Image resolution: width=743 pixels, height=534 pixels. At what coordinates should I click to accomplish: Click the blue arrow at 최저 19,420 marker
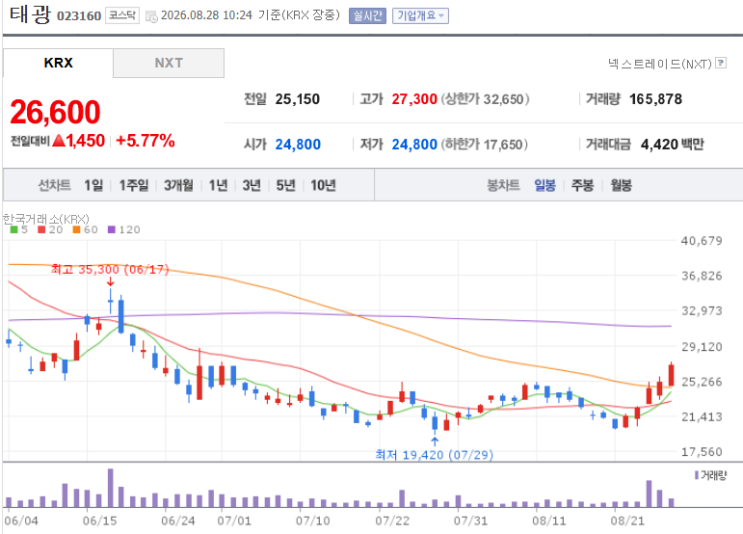tap(435, 441)
